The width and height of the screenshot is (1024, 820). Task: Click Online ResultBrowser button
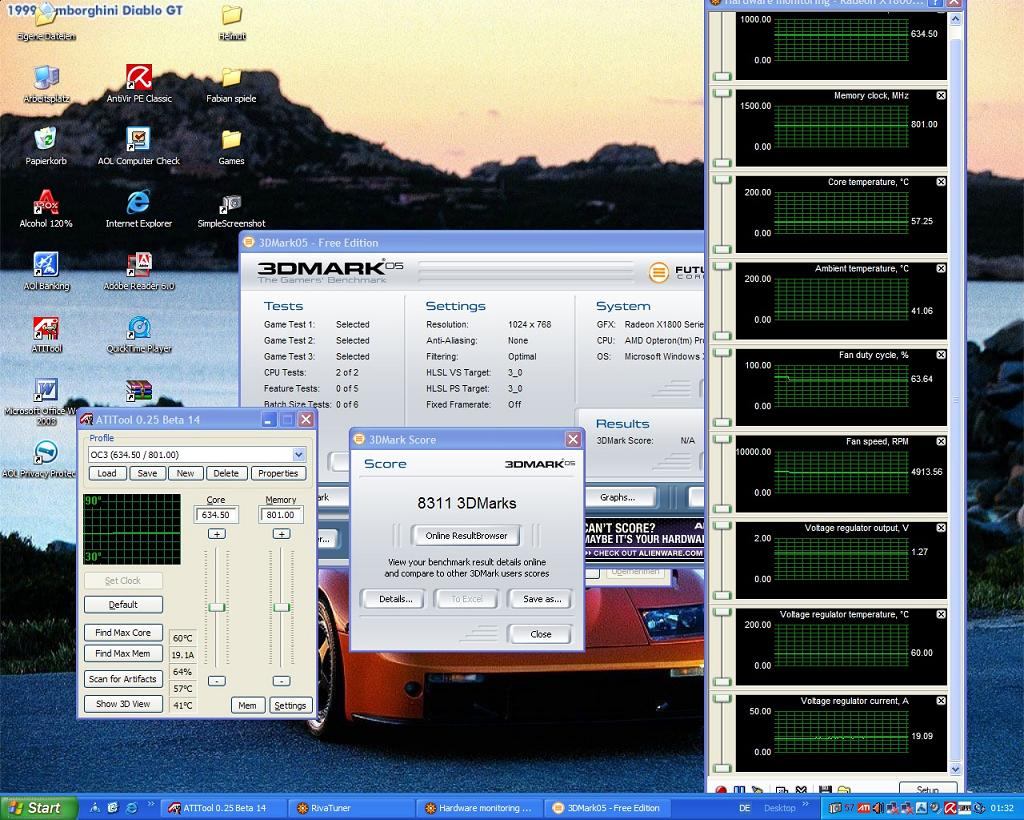pos(466,535)
